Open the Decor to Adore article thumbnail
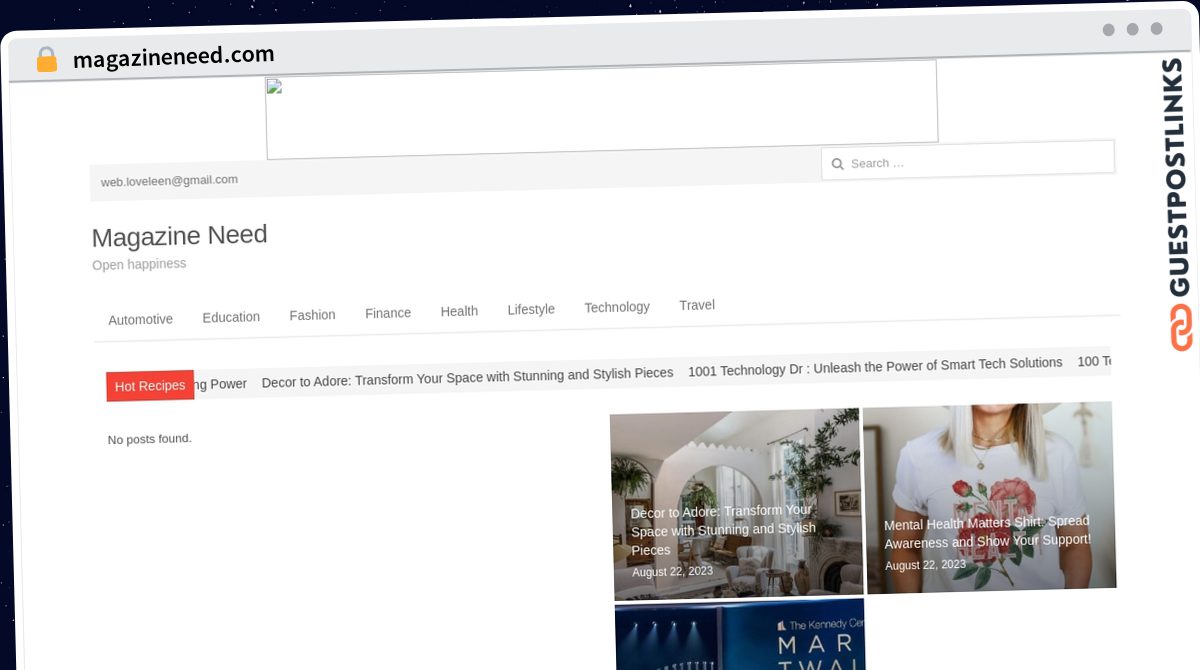 [x=736, y=504]
